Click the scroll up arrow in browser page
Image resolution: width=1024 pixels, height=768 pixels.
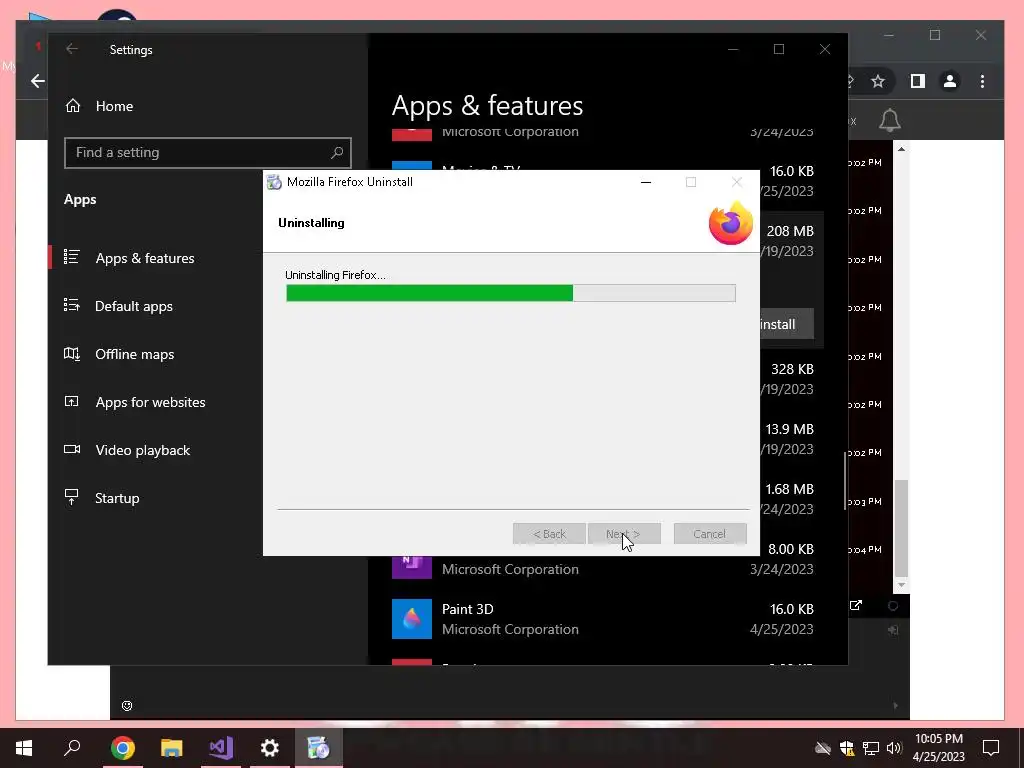point(901,150)
